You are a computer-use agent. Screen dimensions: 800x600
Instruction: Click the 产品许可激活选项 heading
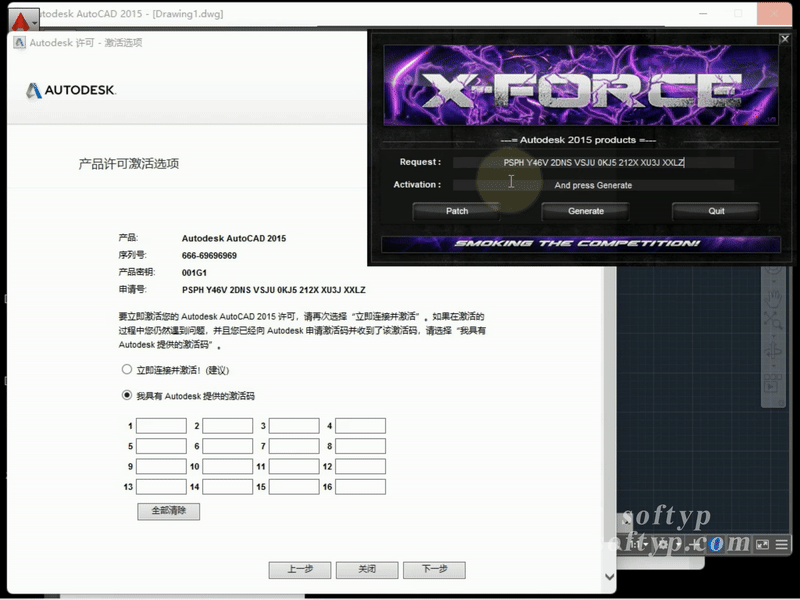[129, 164]
